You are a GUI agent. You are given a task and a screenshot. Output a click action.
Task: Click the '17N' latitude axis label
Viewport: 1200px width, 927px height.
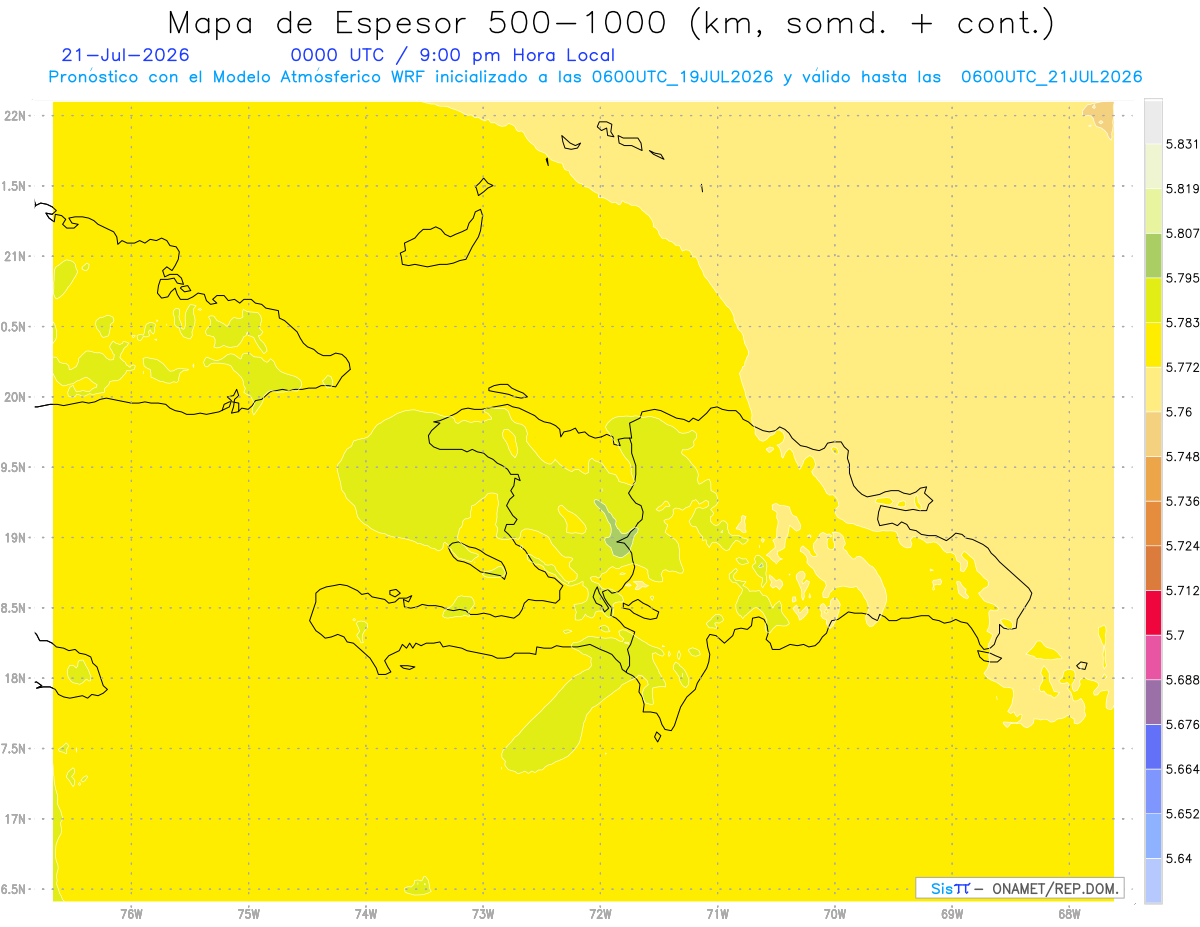pyautogui.click(x=16, y=820)
